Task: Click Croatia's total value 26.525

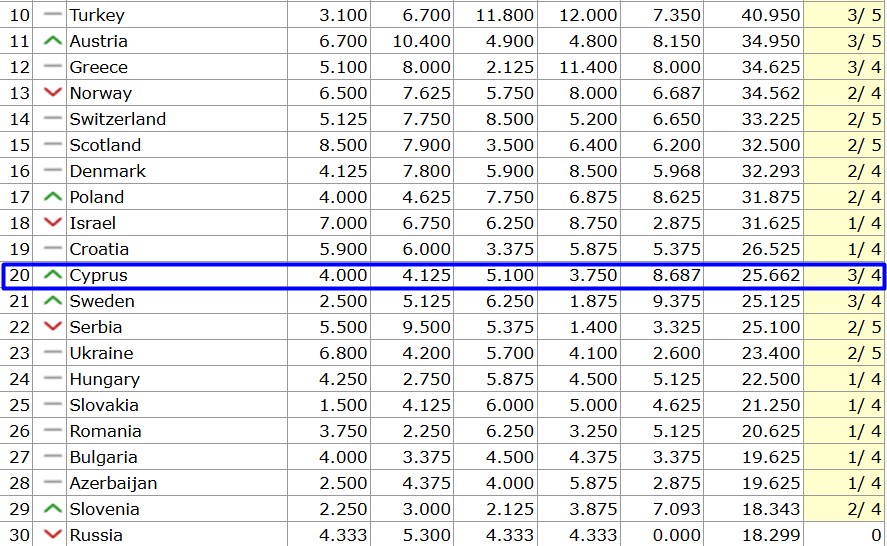Action: (x=771, y=250)
